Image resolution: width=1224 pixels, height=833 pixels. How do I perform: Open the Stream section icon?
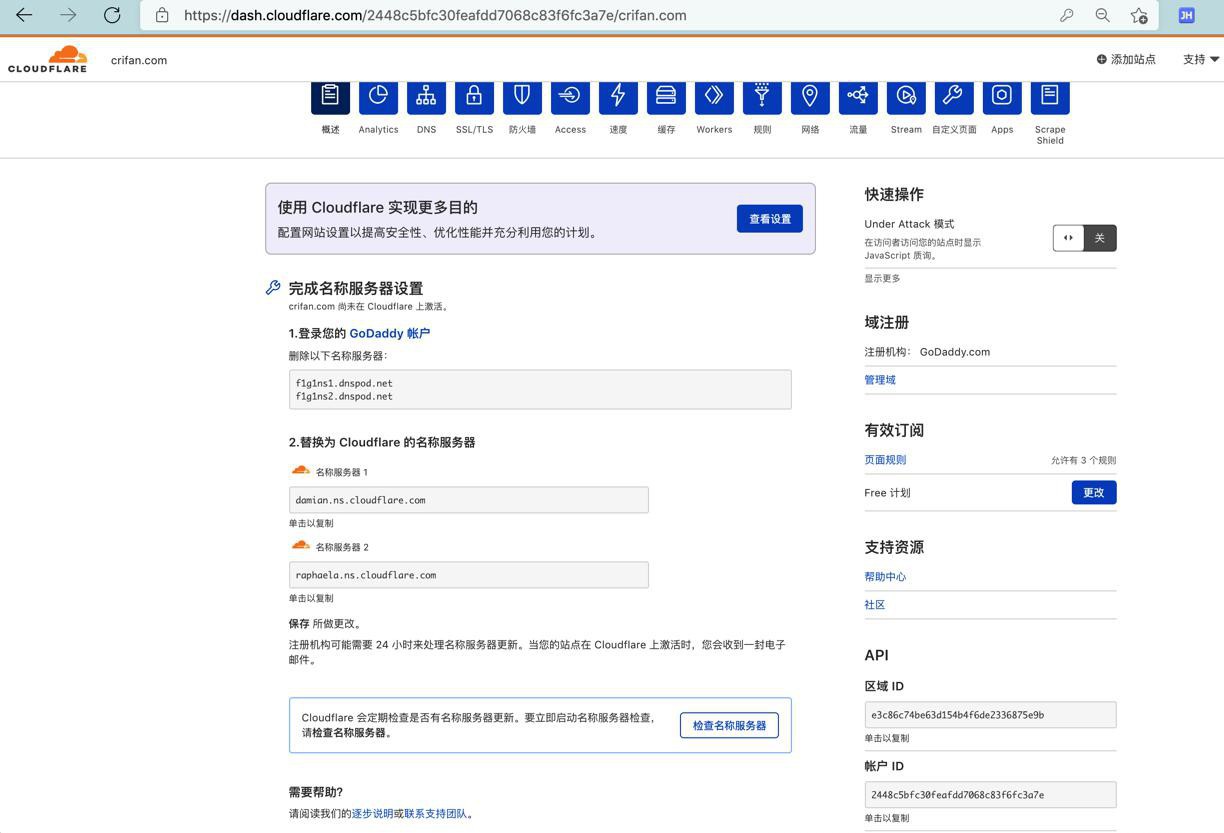pos(906,97)
